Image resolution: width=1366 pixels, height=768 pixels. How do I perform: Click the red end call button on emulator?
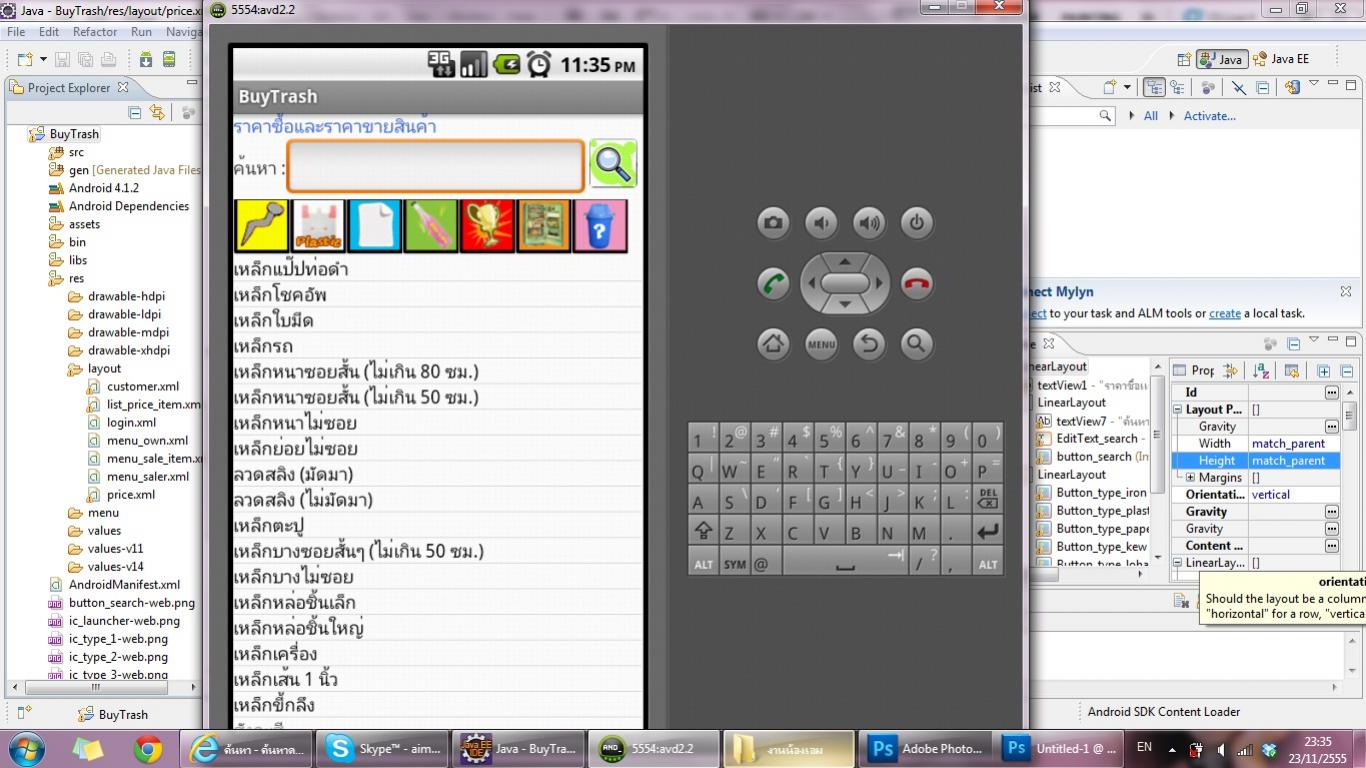point(917,284)
